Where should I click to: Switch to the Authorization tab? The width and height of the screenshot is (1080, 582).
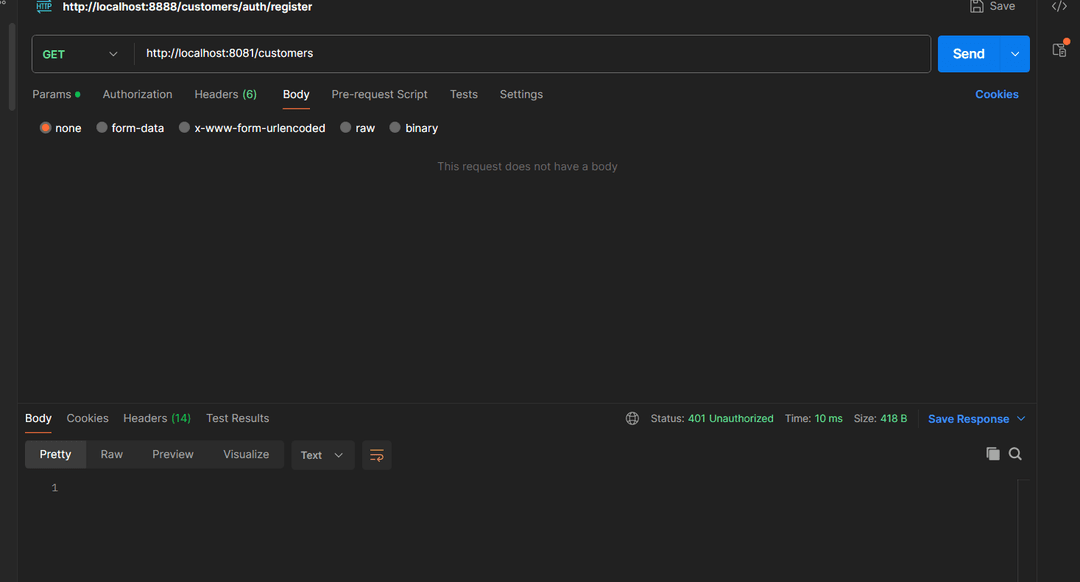coord(137,94)
